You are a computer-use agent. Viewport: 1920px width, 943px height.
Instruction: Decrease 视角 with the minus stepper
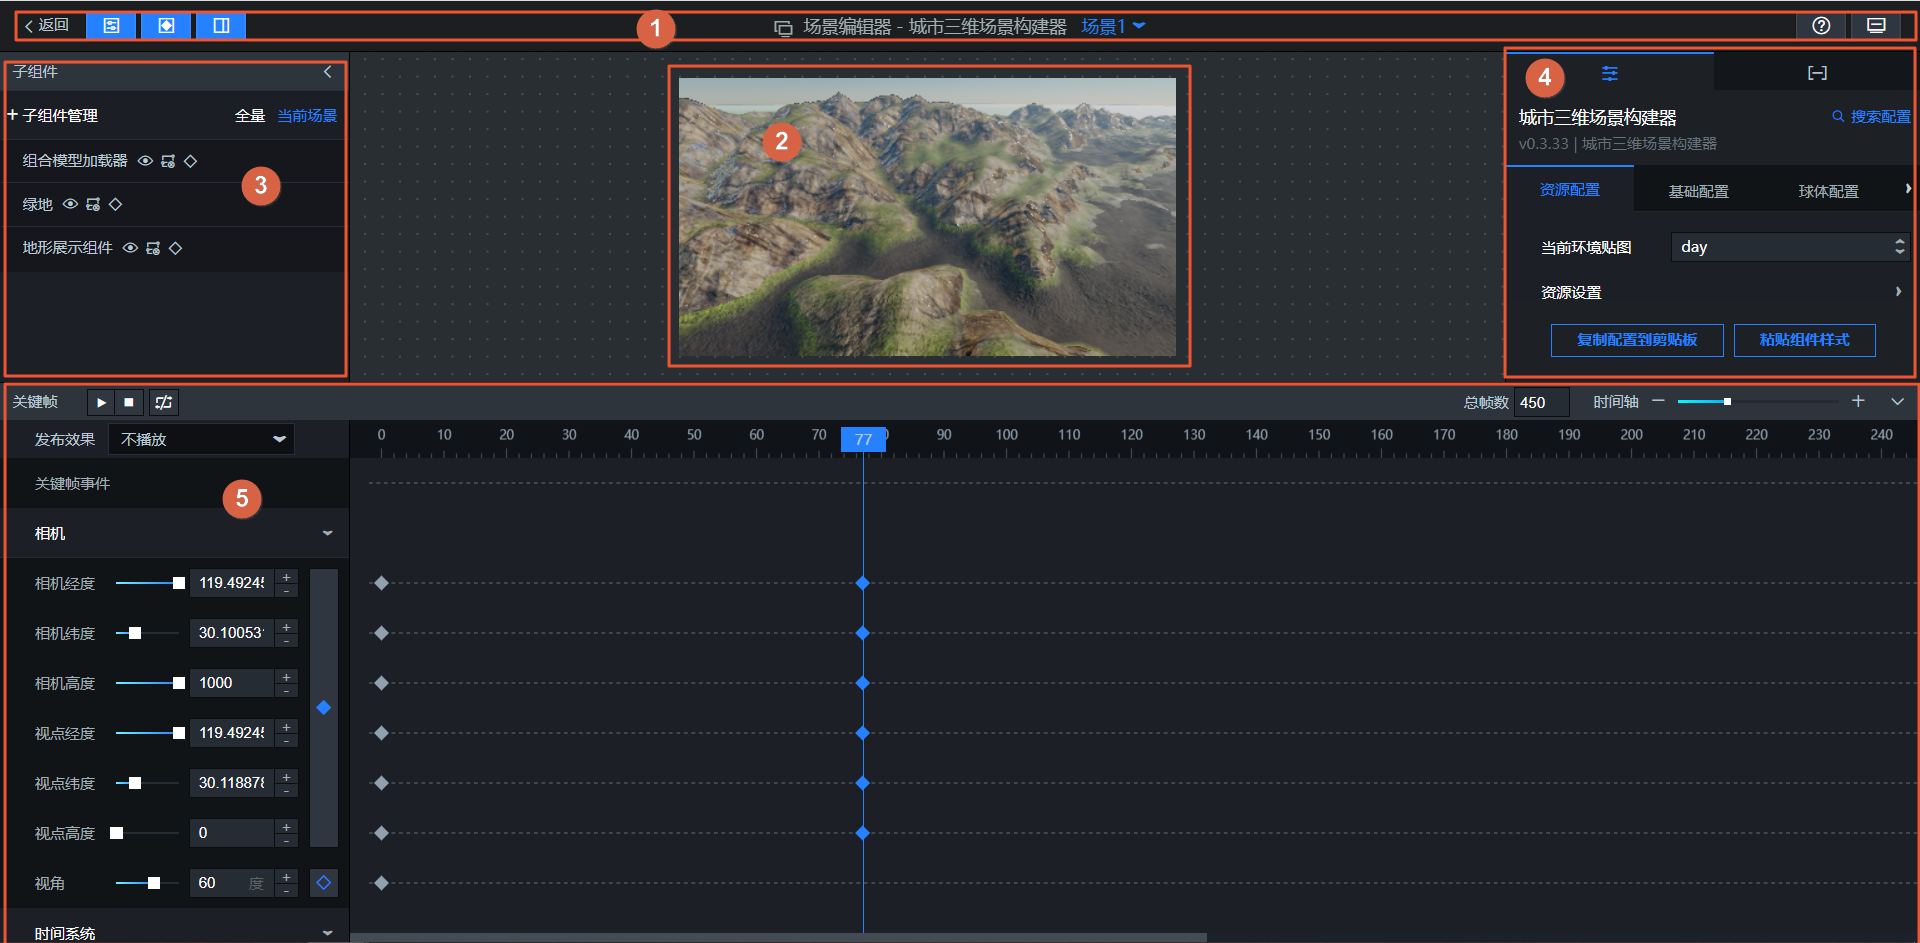(x=287, y=890)
